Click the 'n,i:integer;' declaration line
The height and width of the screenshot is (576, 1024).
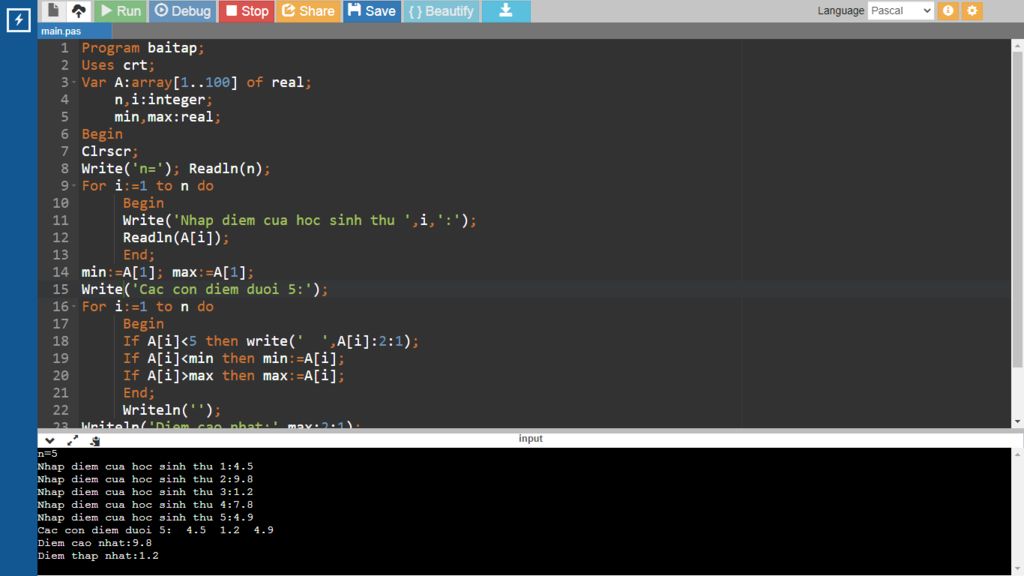(163, 99)
